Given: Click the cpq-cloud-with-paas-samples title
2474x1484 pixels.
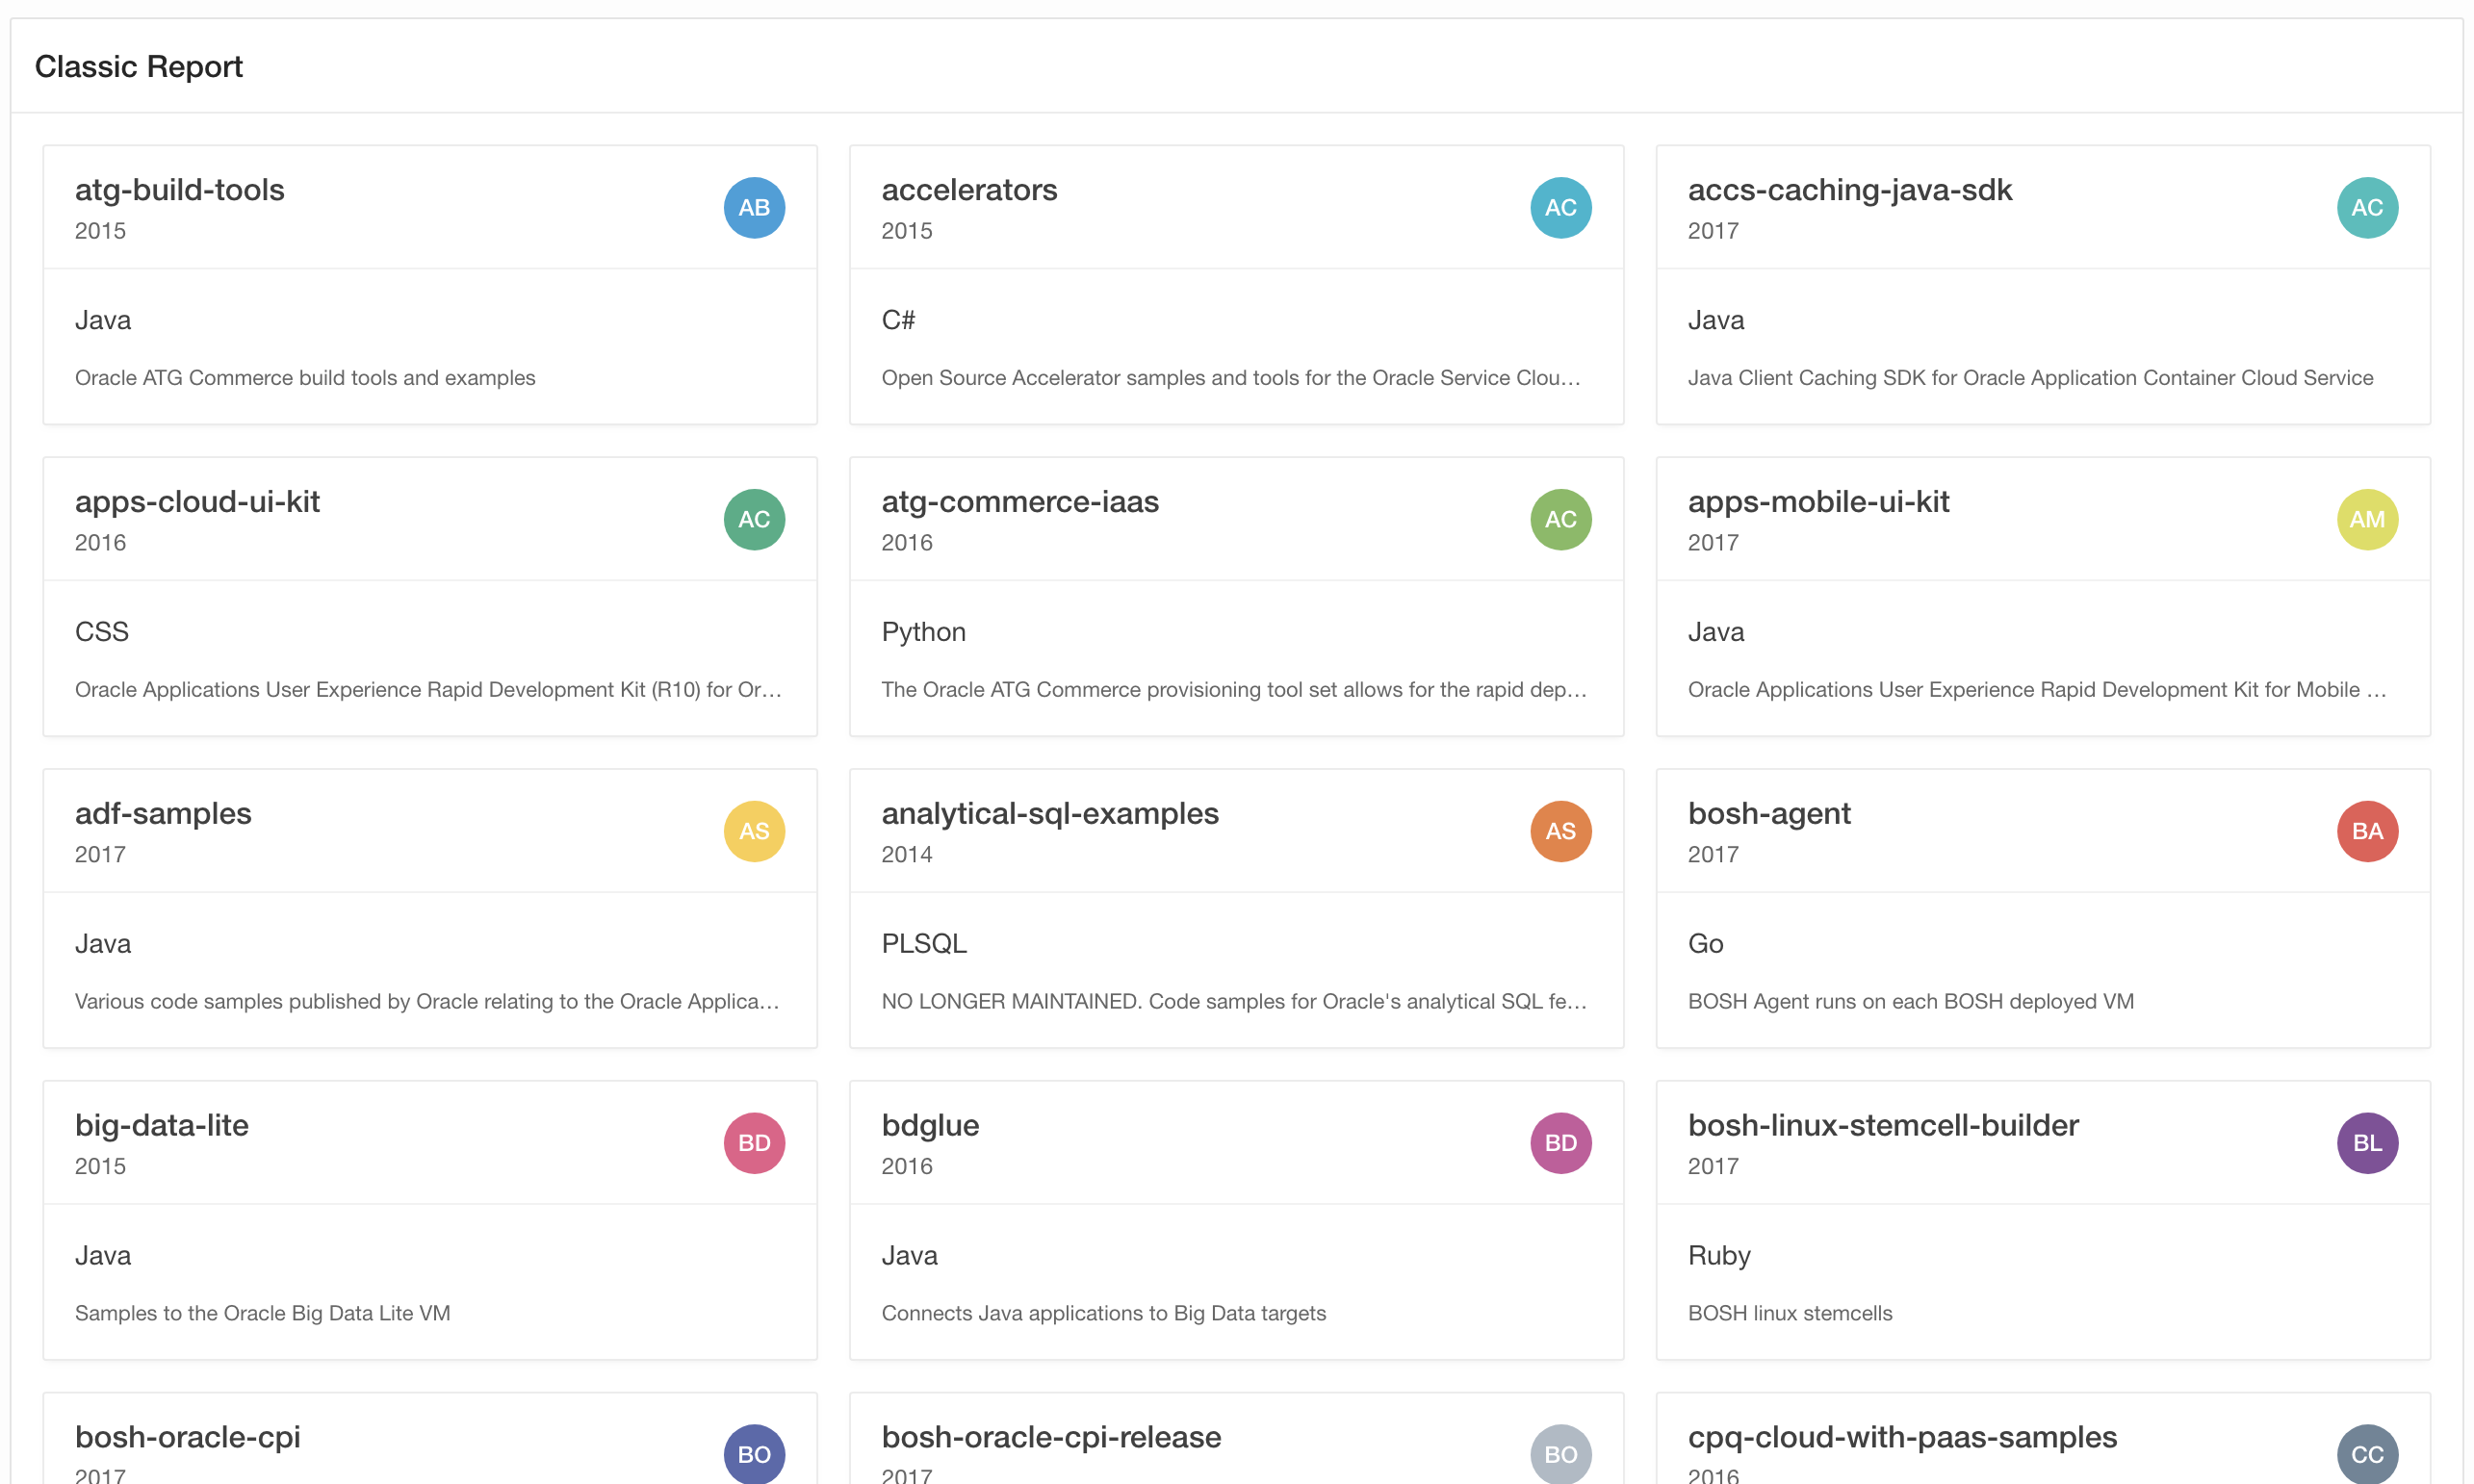Looking at the screenshot, I should [1902, 1437].
